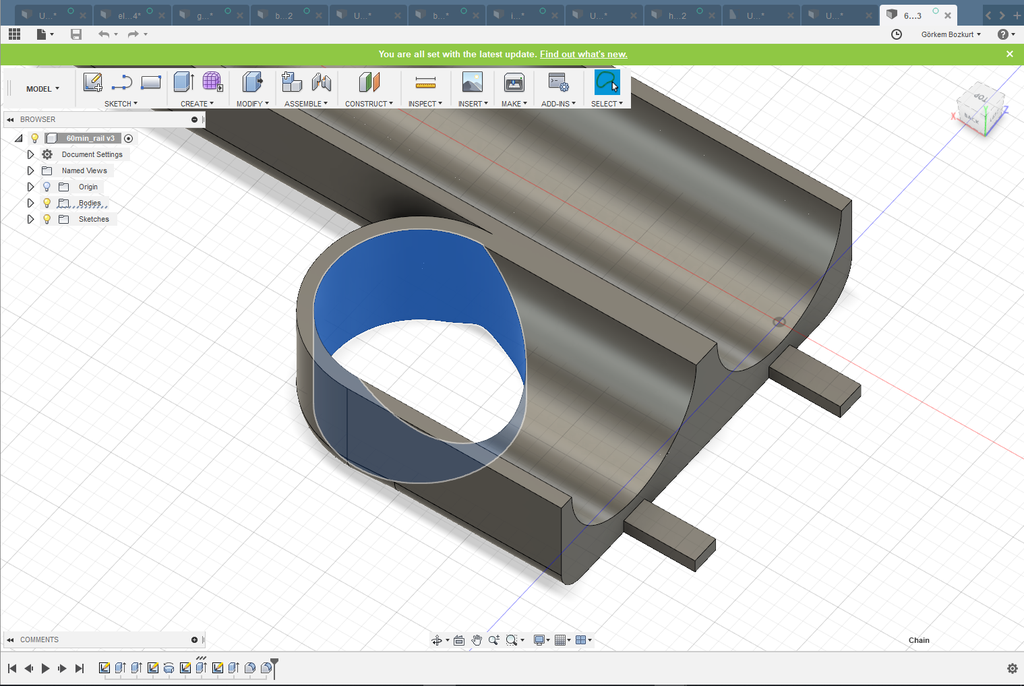Select the Extrude tool in Create
The image size is (1024, 686).
click(183, 83)
